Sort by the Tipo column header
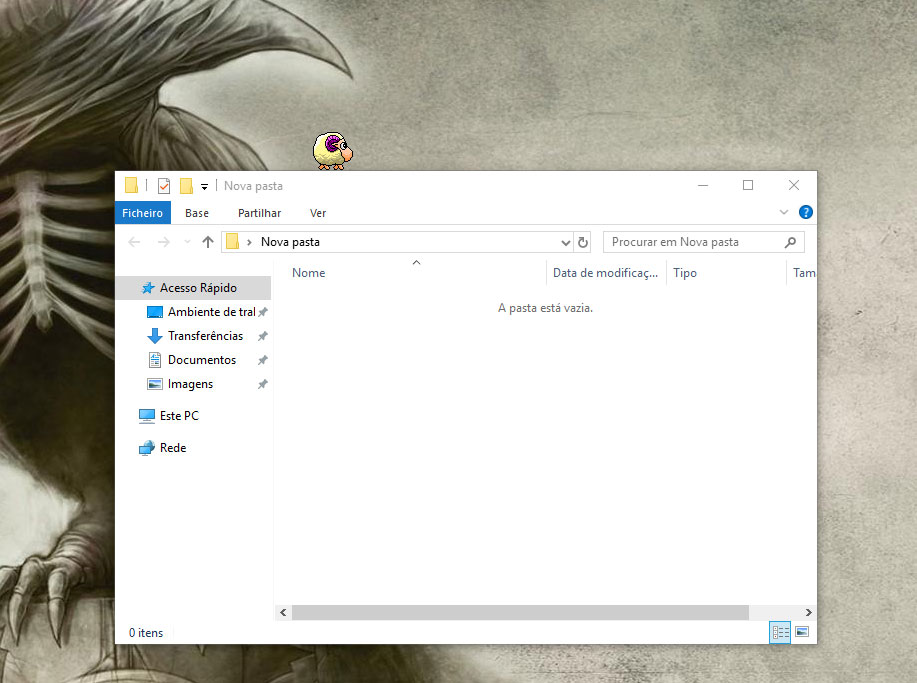The height and width of the screenshot is (683, 917). point(685,273)
